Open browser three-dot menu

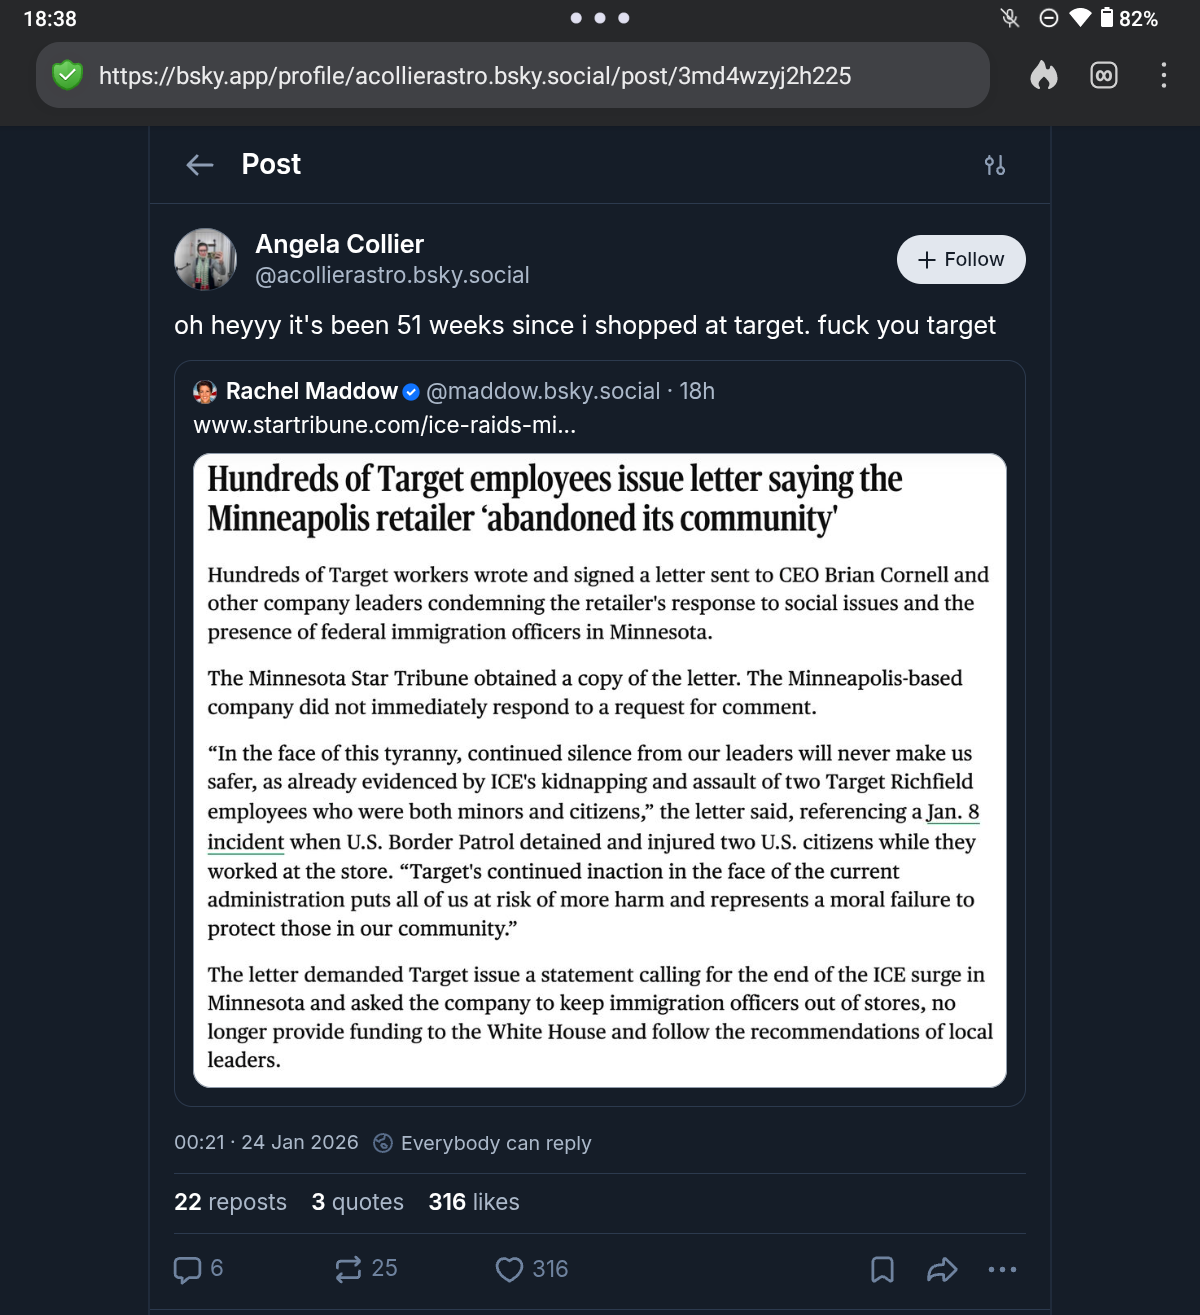click(1163, 75)
